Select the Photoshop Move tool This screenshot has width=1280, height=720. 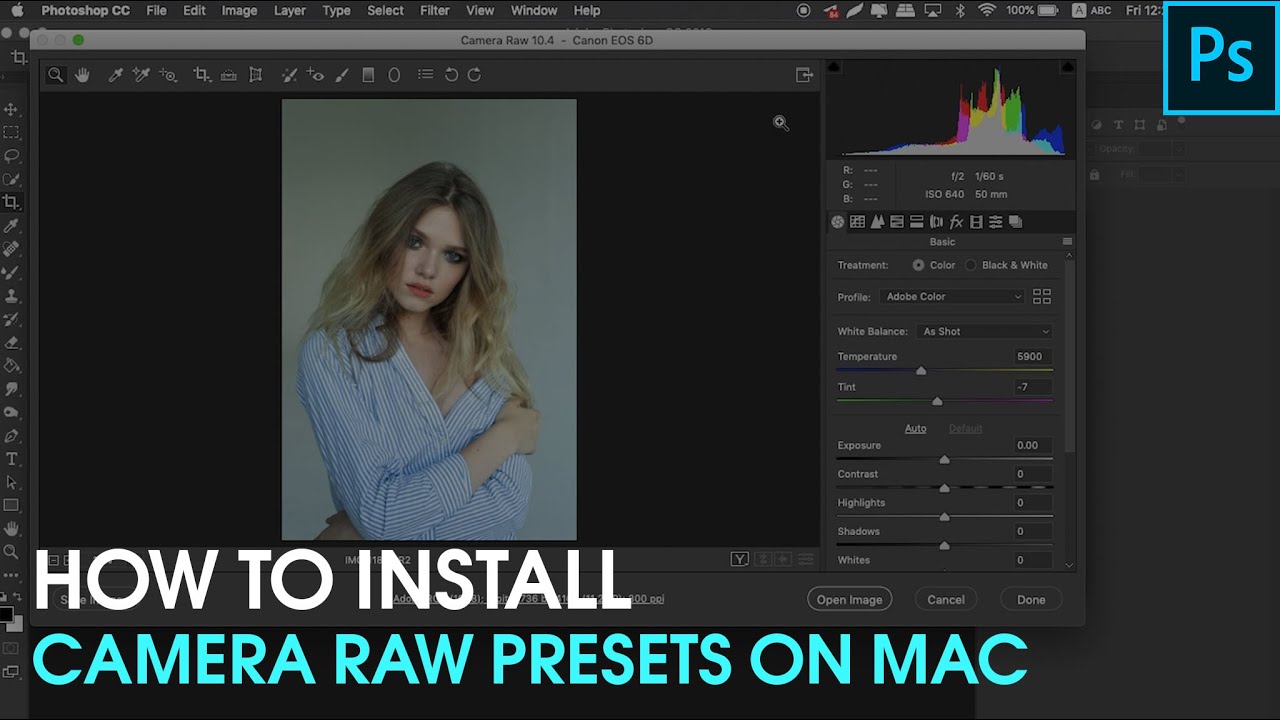[x=12, y=109]
